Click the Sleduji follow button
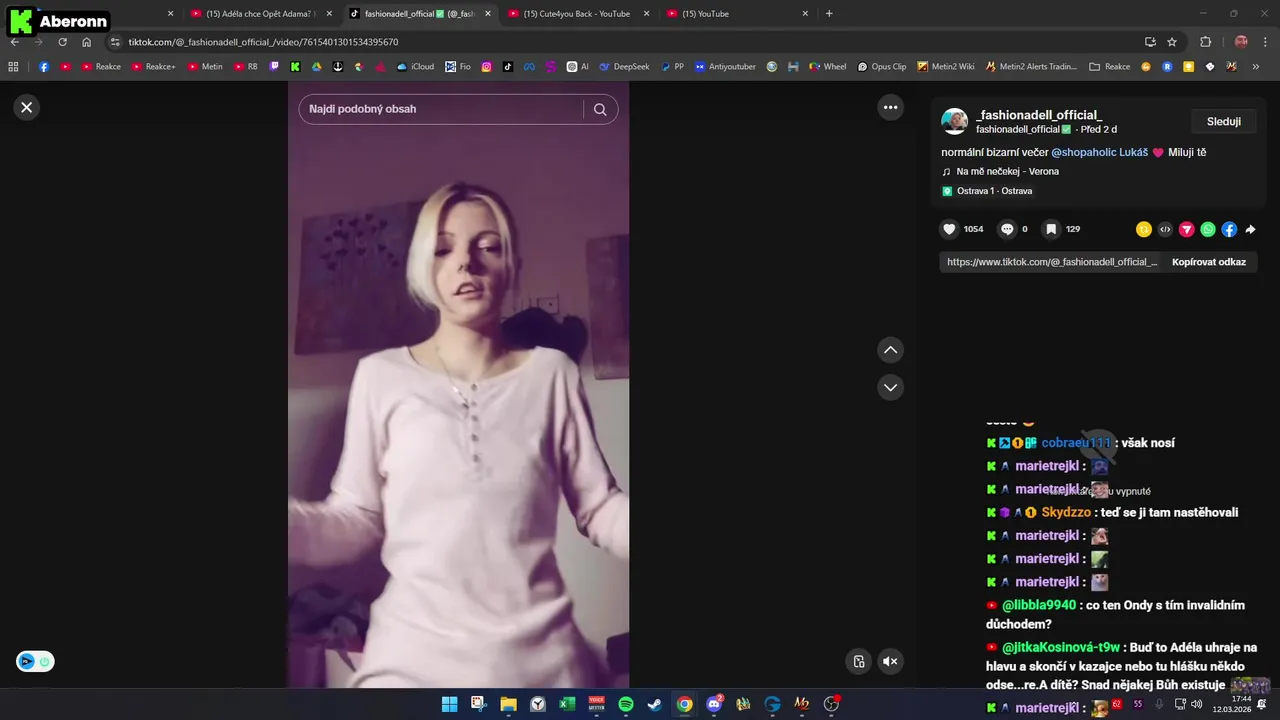This screenshot has height=720, width=1280. coord(1224,121)
